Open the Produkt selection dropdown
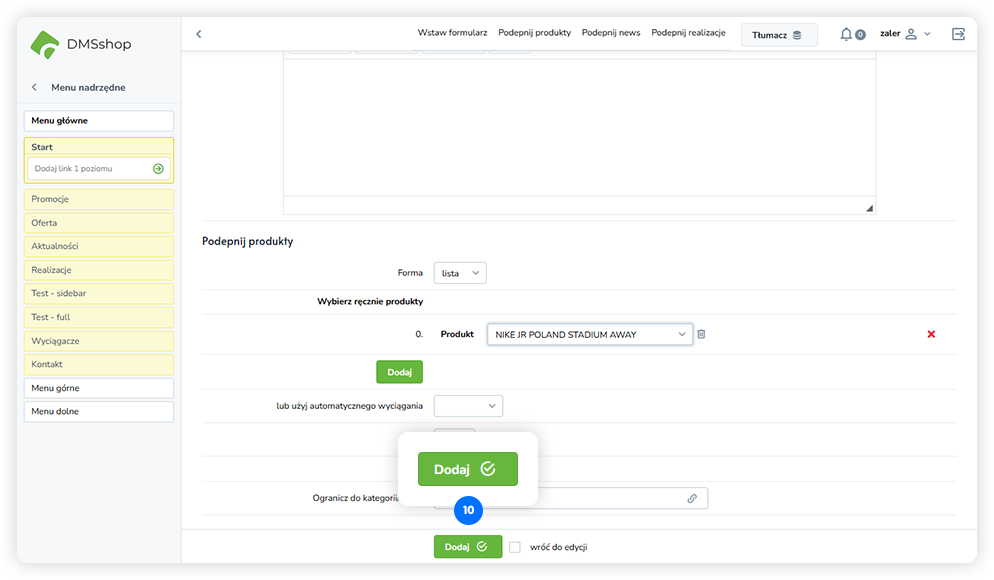This screenshot has height=580, width=994. (589, 334)
